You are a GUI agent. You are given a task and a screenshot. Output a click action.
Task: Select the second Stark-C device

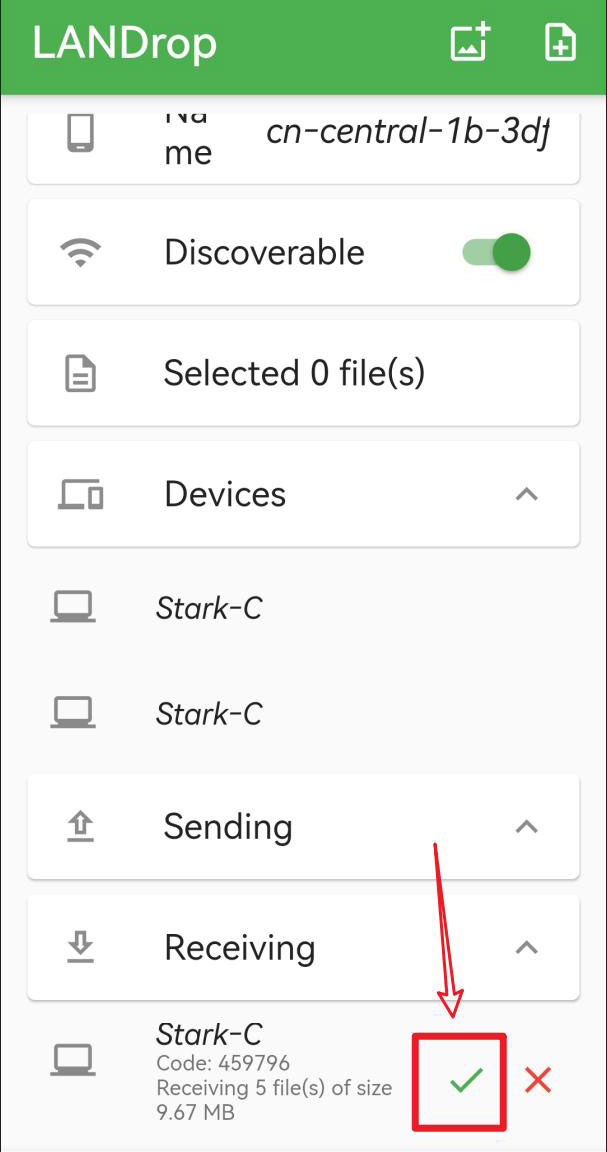[x=209, y=714]
